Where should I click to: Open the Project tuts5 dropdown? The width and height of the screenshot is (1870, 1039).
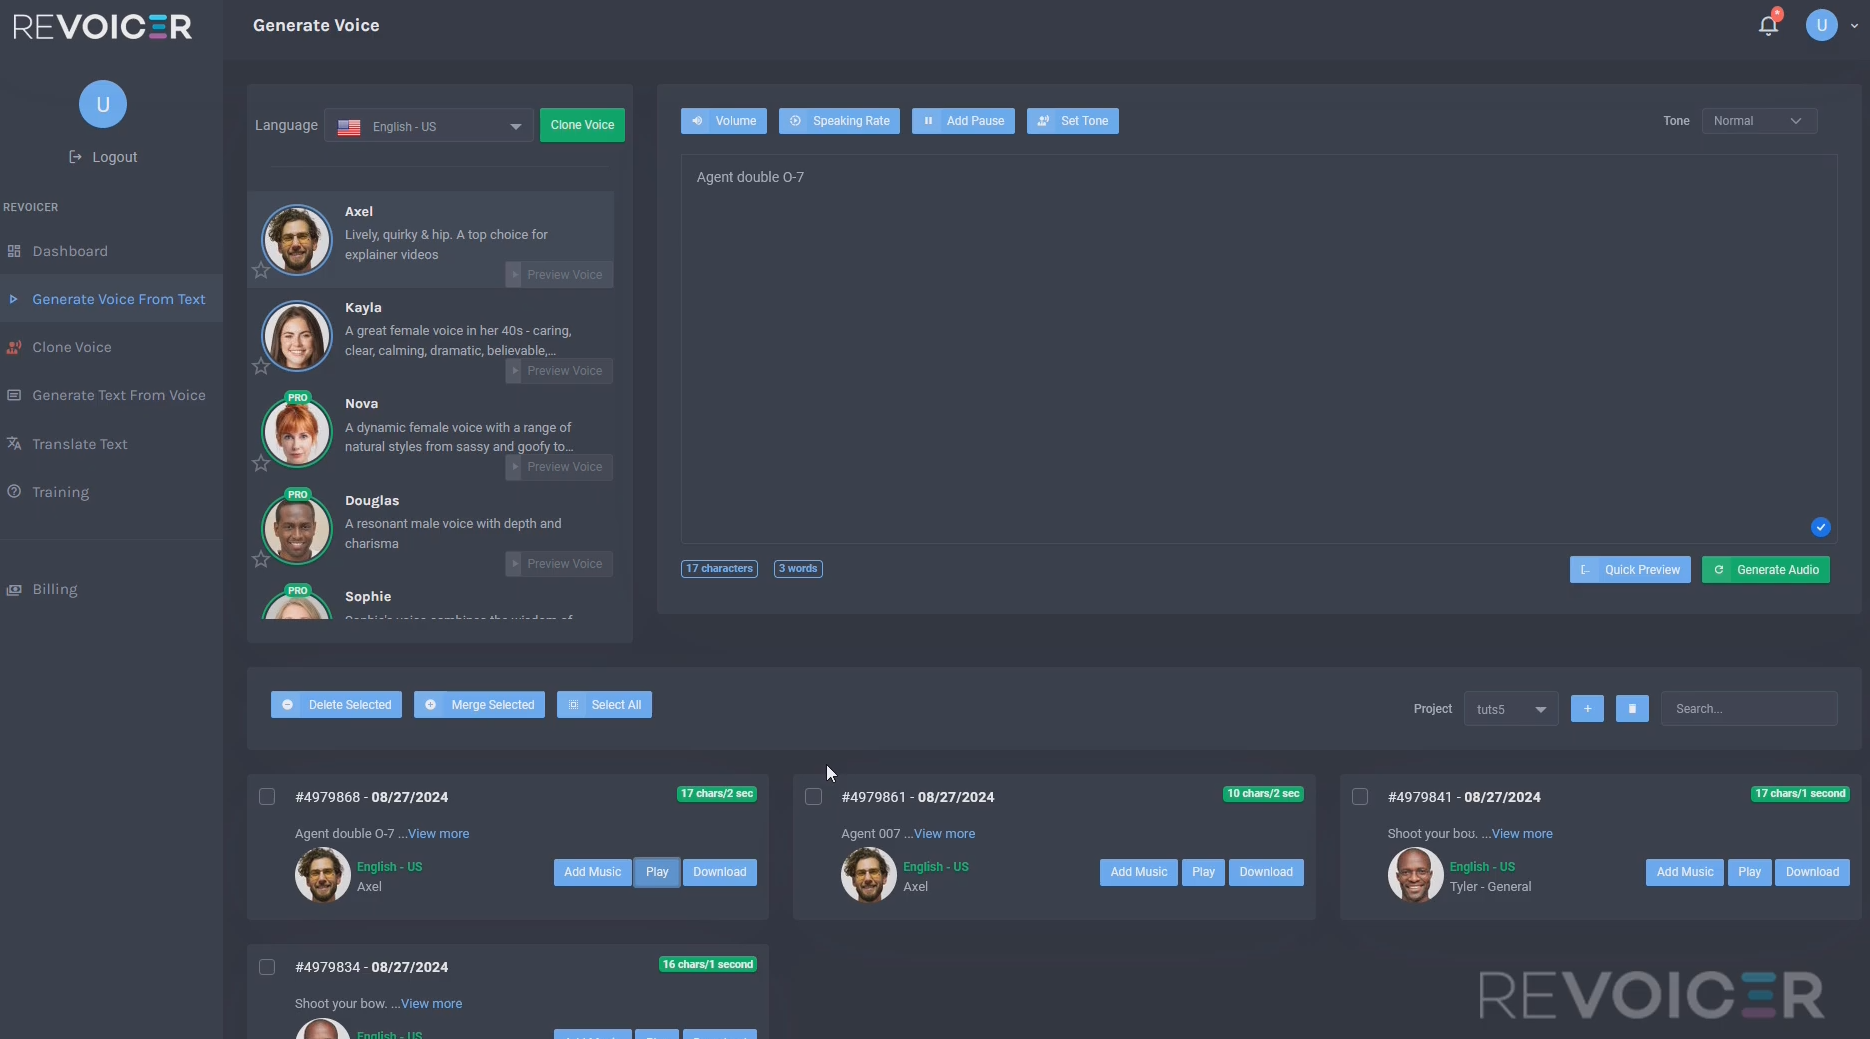[x=1510, y=708]
